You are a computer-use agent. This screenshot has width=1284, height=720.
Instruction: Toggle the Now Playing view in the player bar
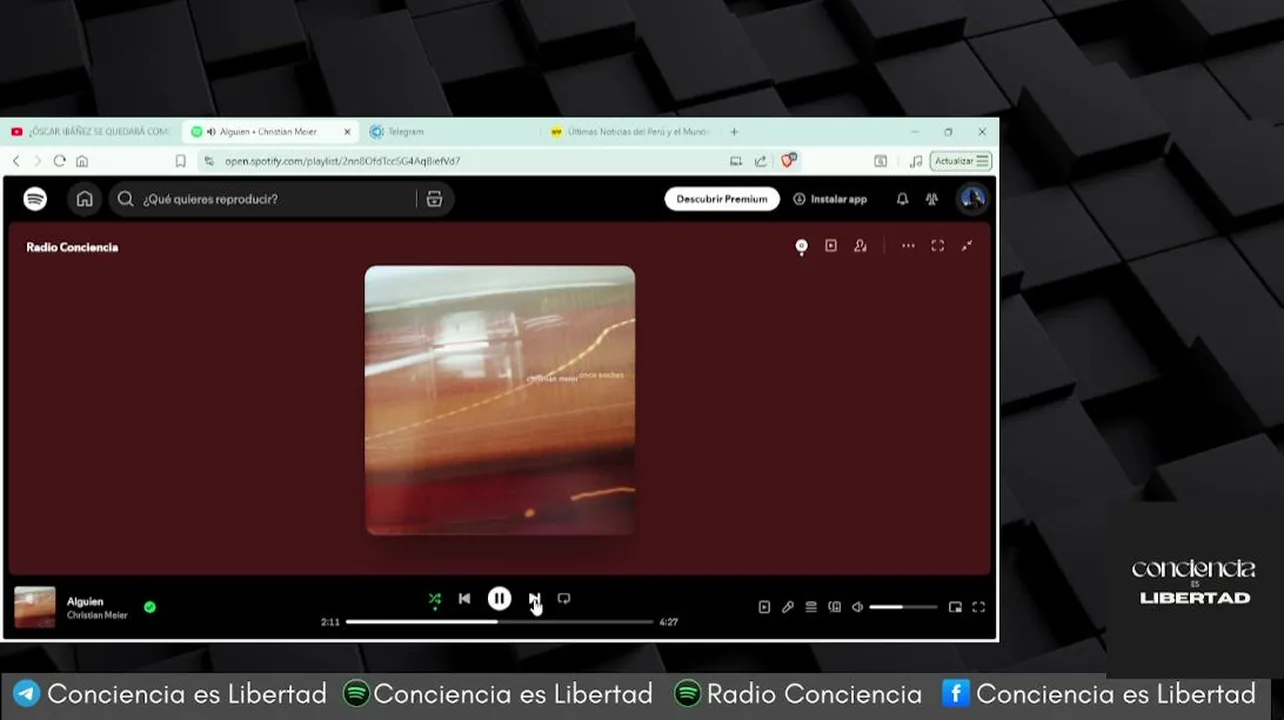(764, 607)
